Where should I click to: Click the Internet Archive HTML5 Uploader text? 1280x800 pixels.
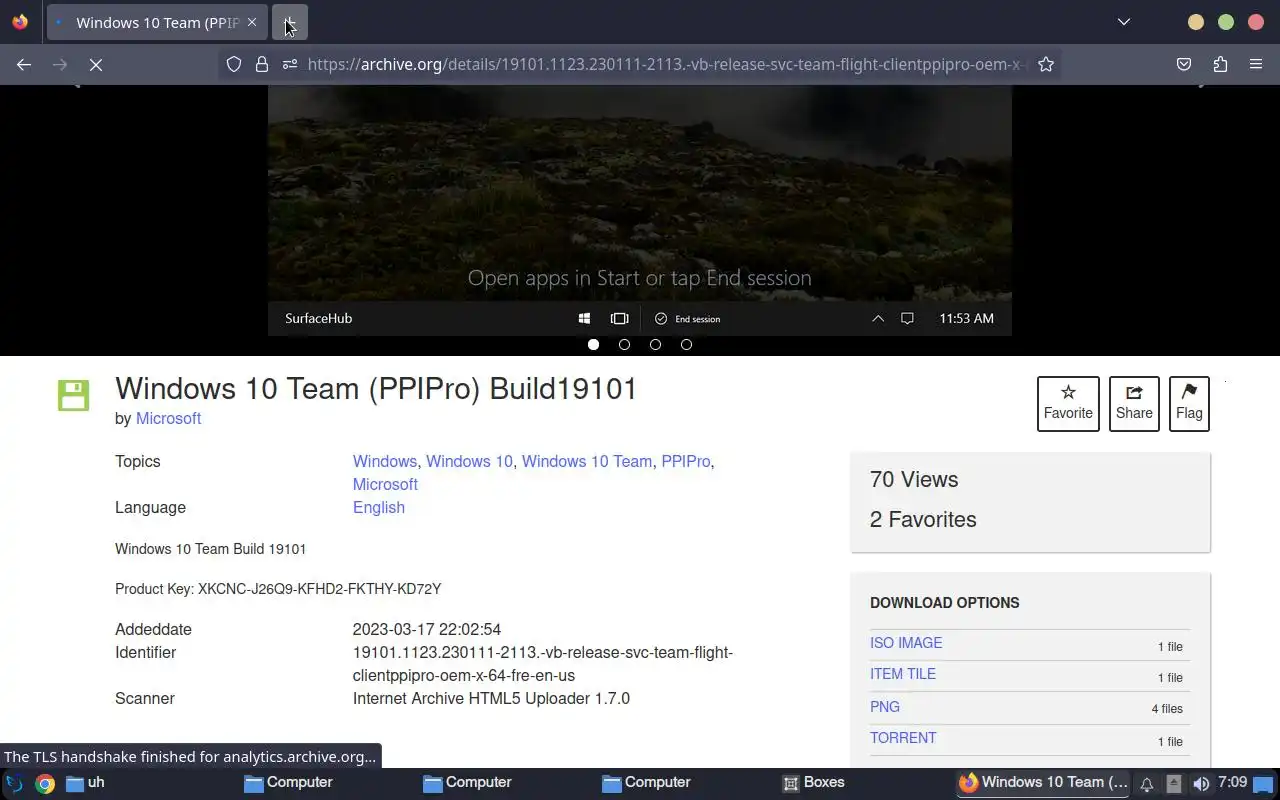(491, 698)
